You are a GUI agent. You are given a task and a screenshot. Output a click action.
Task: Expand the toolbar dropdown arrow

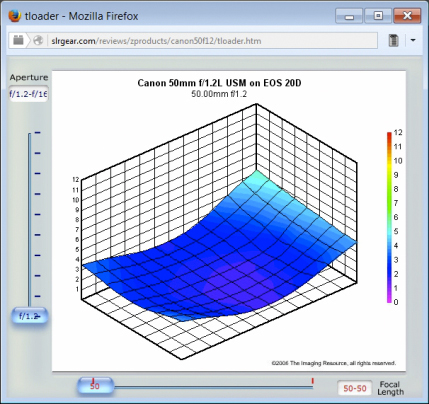(413, 40)
